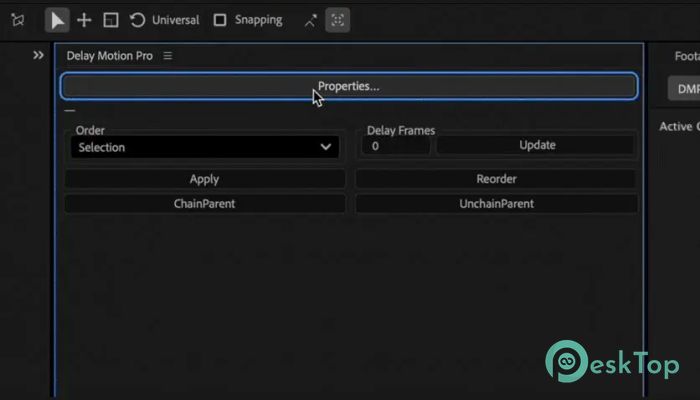Click the Reorder button
Screen dimensions: 700x400
tap(496, 179)
